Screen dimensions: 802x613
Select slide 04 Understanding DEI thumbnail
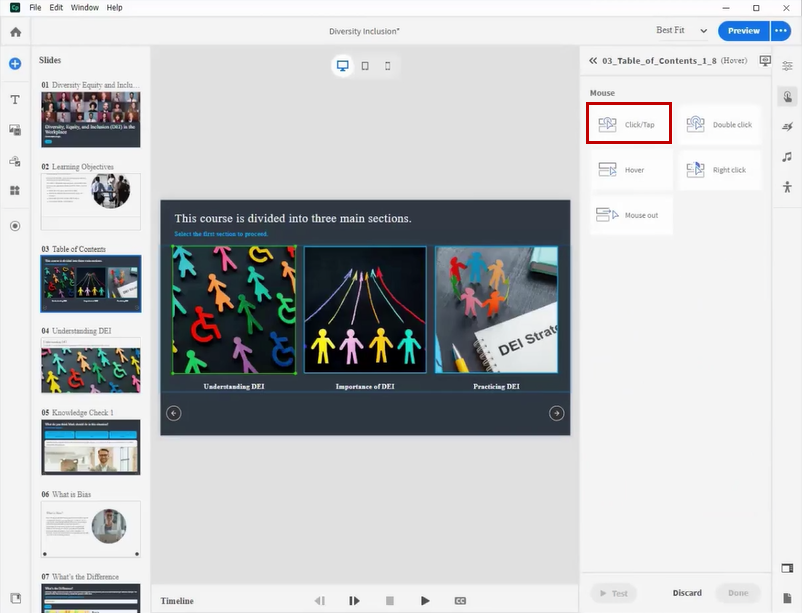click(91, 365)
